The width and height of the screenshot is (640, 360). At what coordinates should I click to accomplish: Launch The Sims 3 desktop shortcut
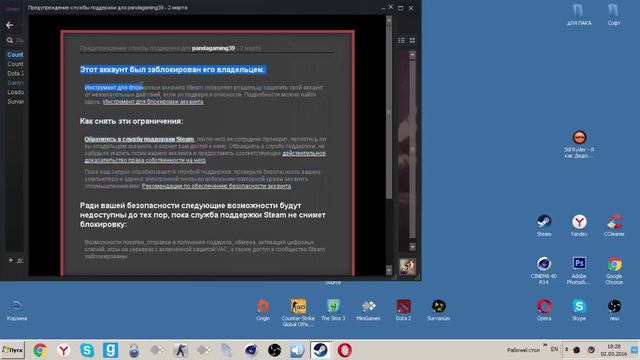point(333,310)
